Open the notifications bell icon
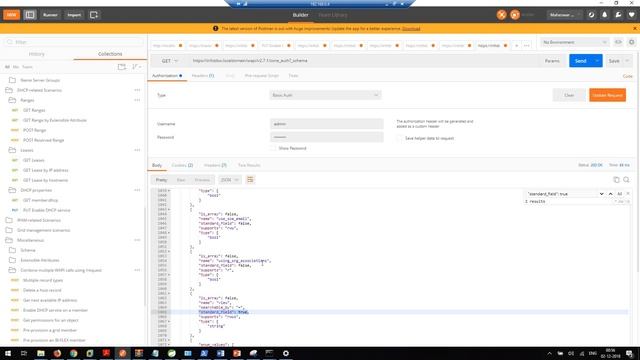Viewport: 640px width, 360px height. 604,15
